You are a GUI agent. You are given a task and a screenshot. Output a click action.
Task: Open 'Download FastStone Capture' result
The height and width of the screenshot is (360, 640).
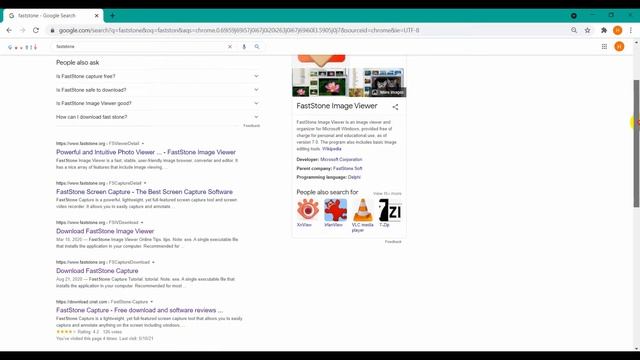click(97, 271)
